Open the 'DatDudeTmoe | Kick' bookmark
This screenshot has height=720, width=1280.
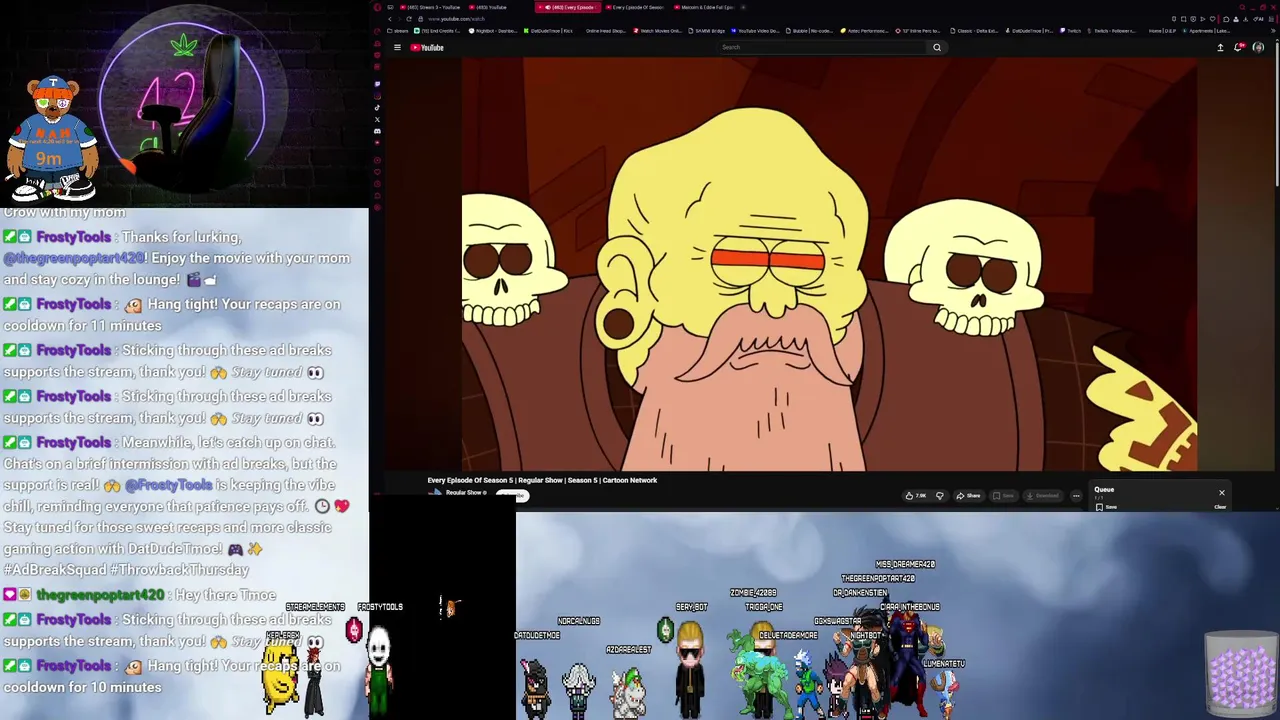click(x=548, y=31)
